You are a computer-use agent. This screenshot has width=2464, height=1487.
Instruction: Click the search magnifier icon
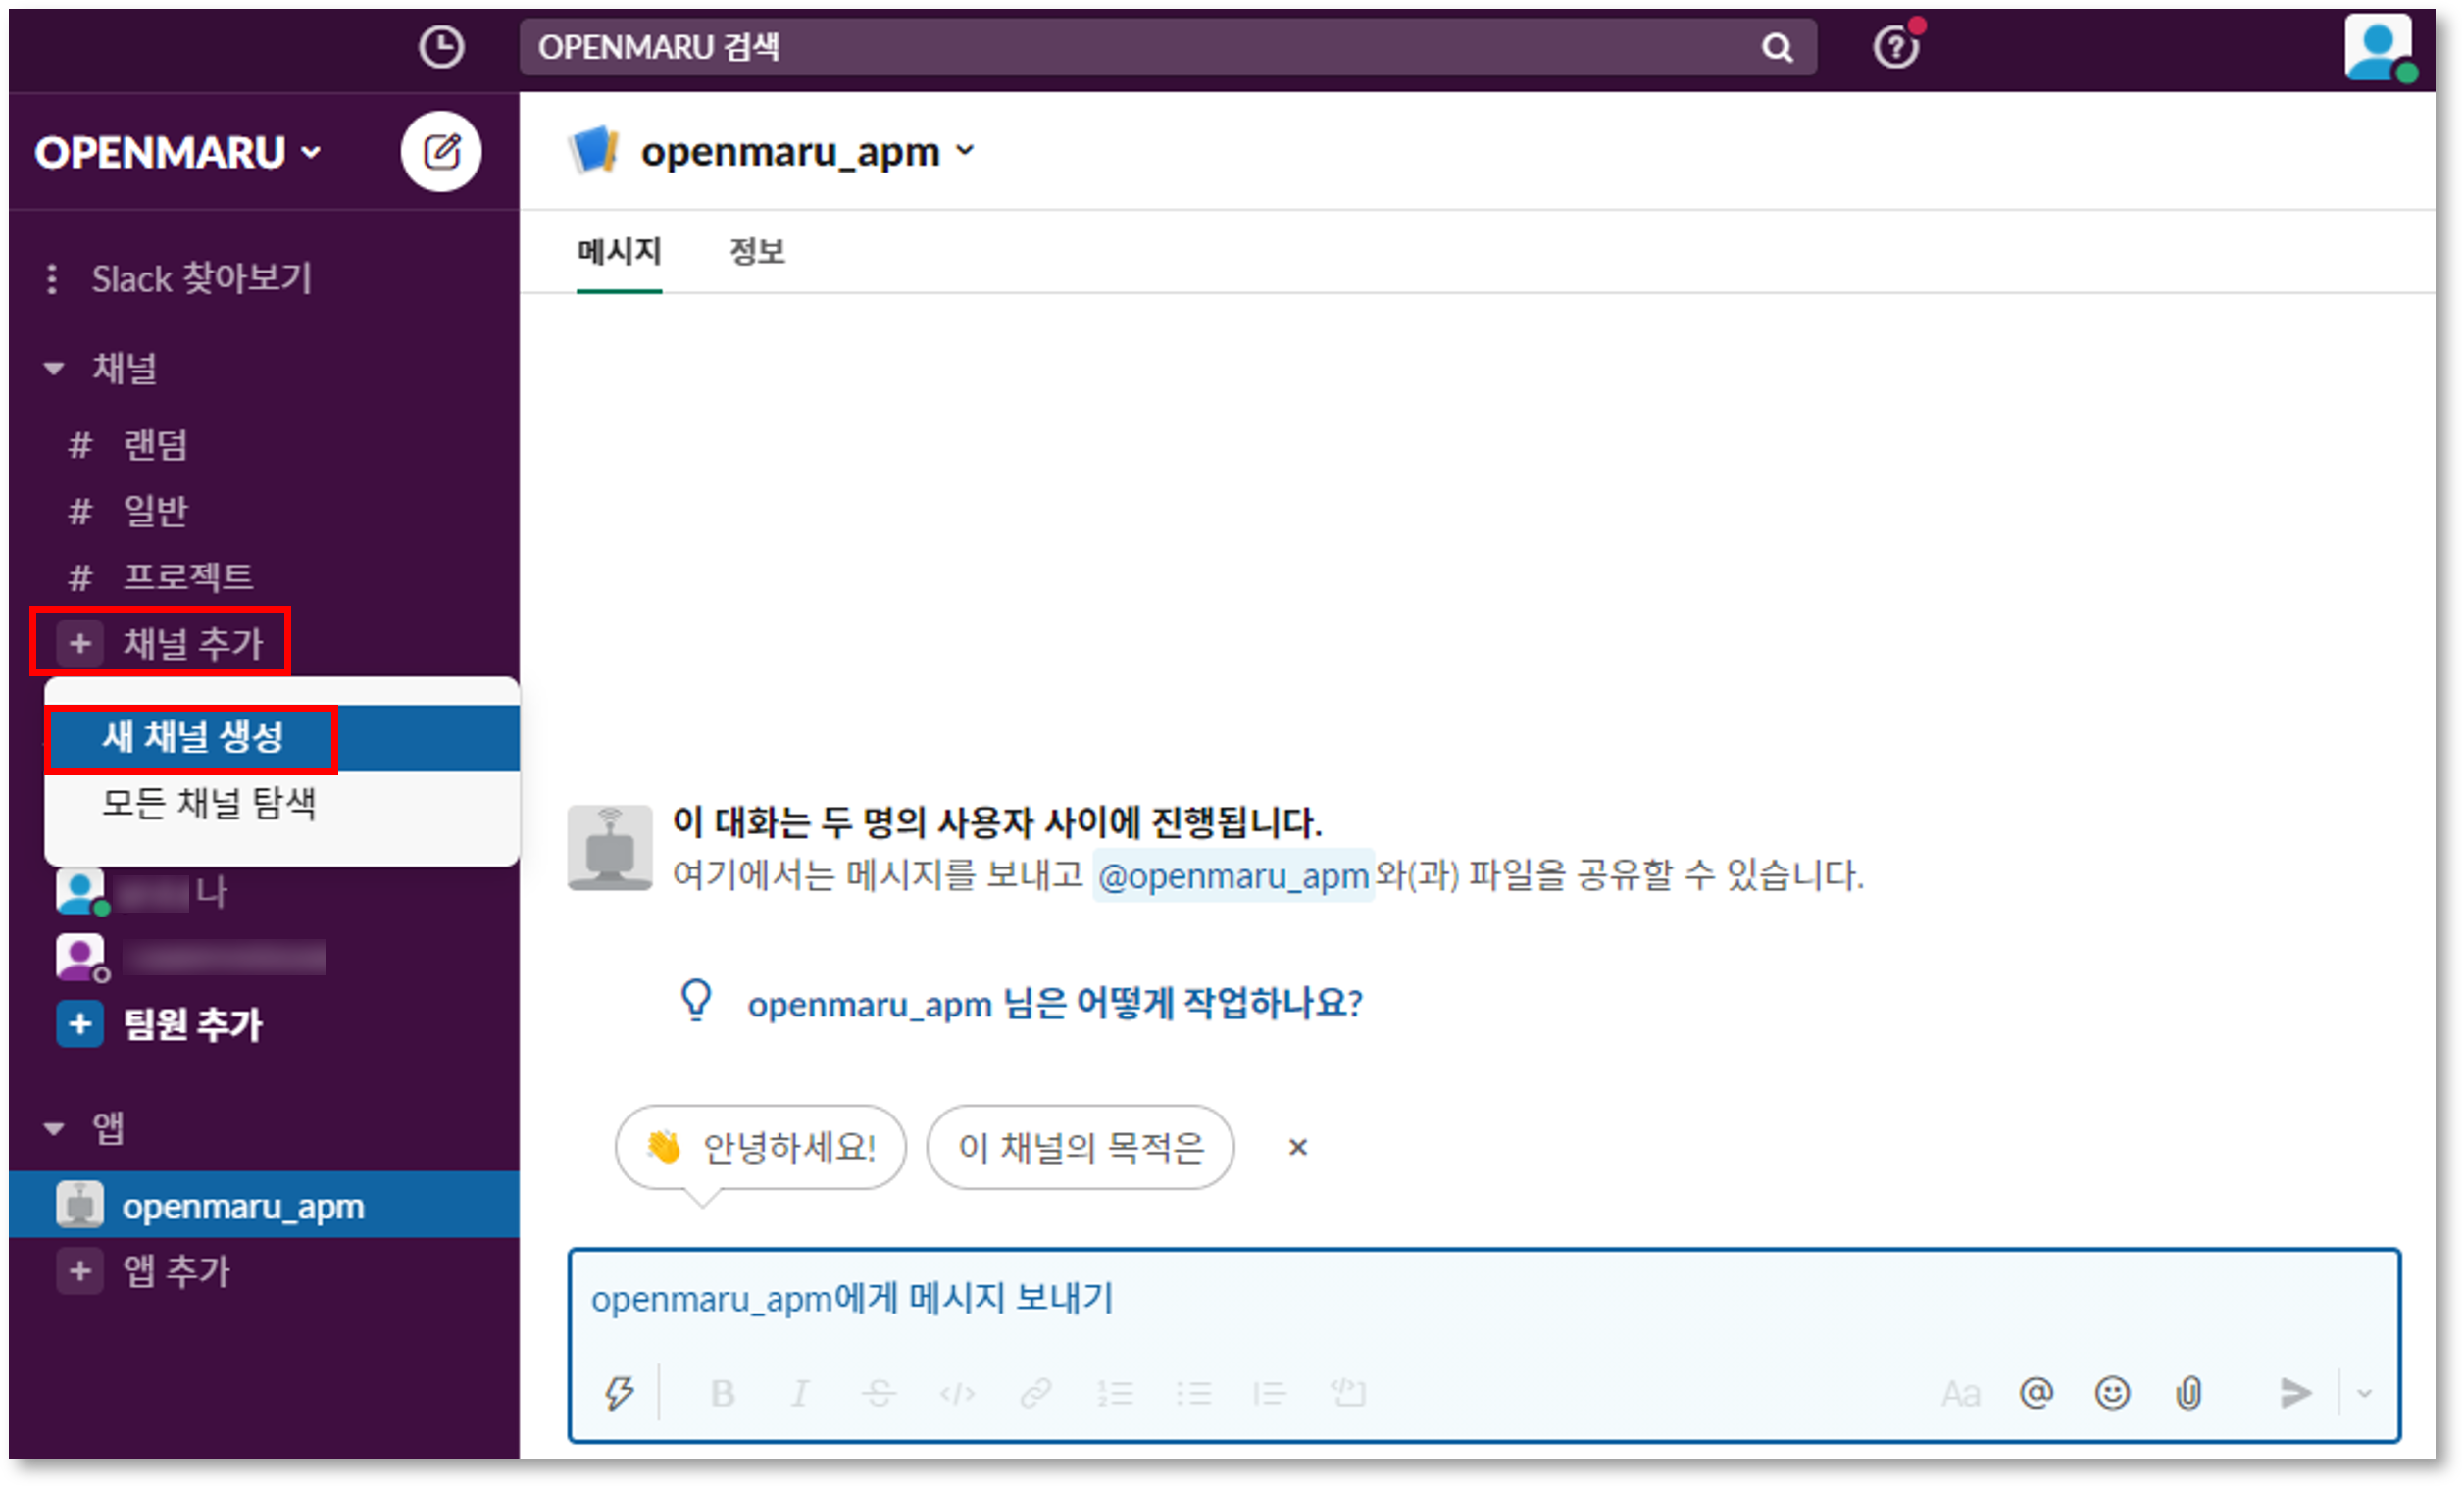[1776, 47]
